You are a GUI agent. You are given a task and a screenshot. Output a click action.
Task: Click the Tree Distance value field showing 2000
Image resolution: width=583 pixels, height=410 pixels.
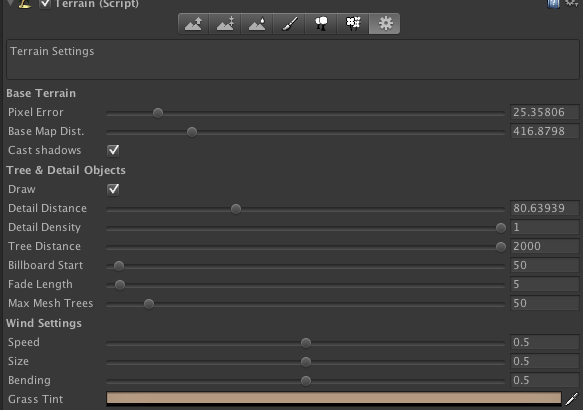tap(545, 246)
